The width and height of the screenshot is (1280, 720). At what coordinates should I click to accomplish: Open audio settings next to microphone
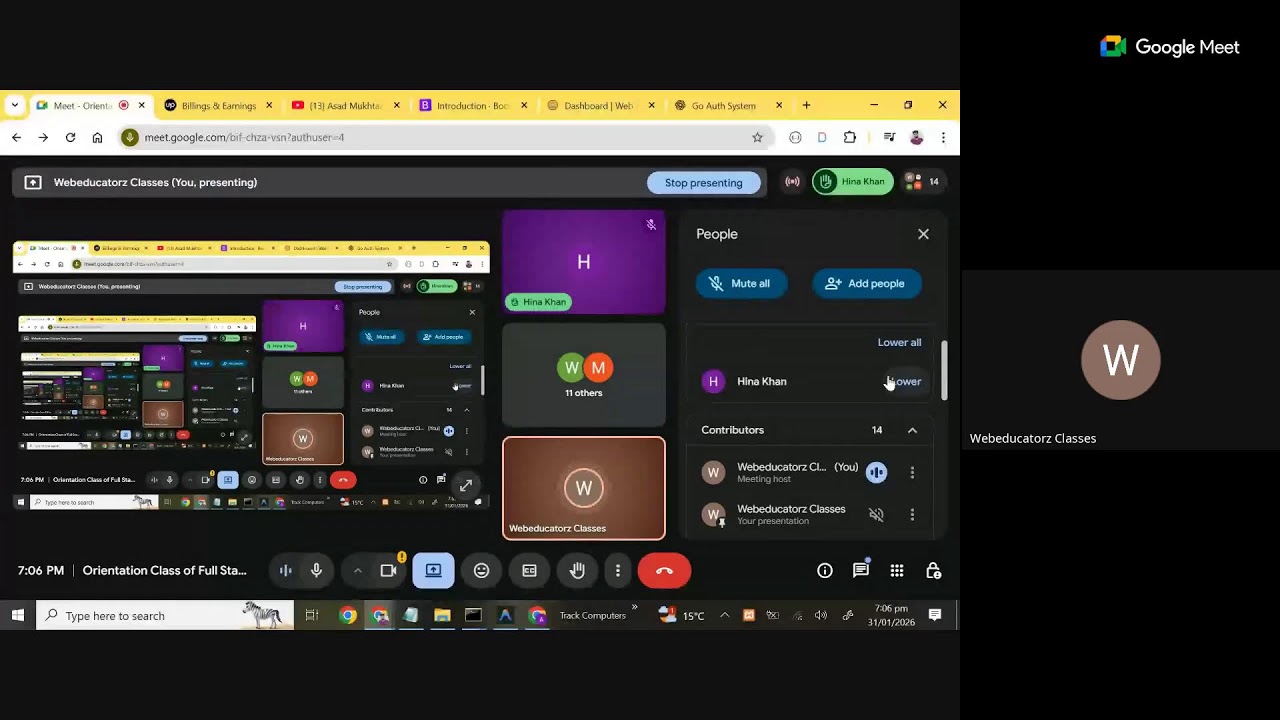(x=285, y=570)
